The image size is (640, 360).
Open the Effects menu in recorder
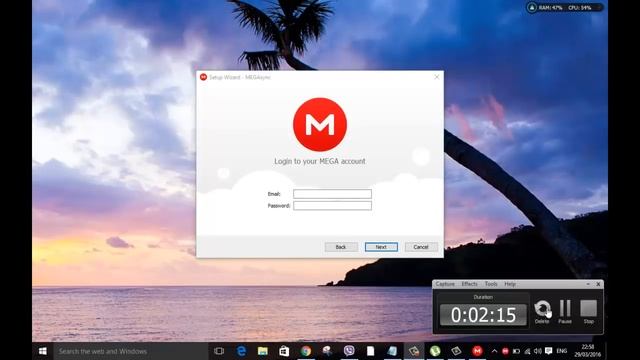coord(469,284)
